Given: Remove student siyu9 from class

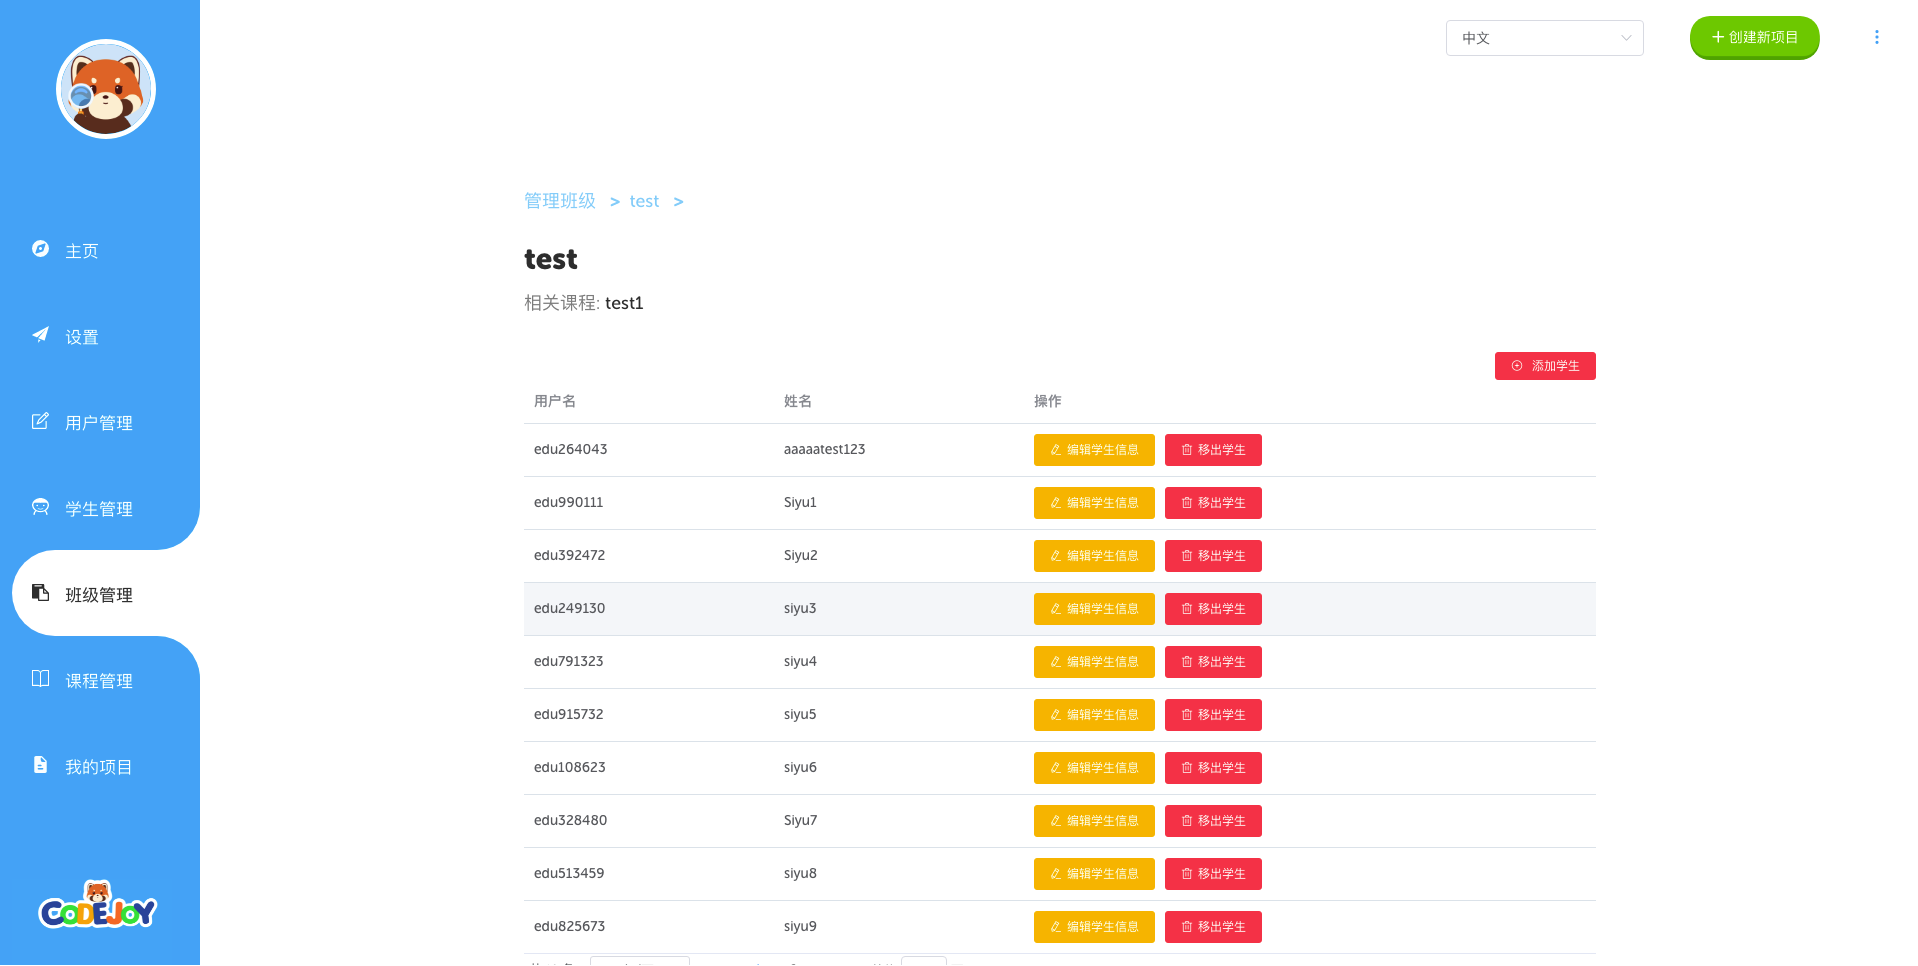Looking at the screenshot, I should pyautogui.click(x=1213, y=927).
